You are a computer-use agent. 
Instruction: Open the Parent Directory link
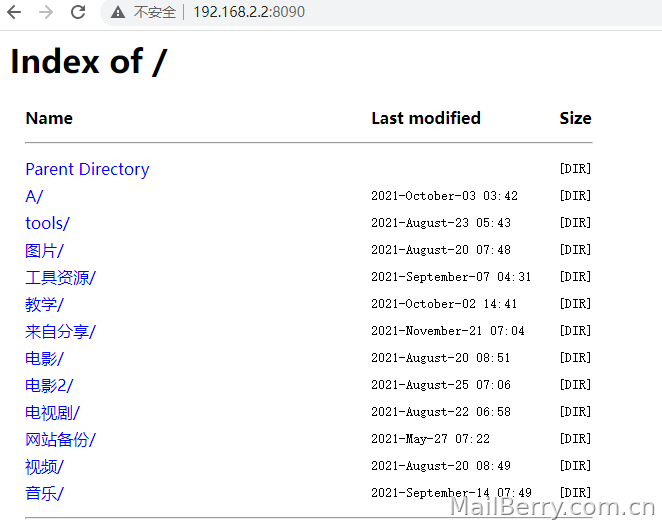87,169
